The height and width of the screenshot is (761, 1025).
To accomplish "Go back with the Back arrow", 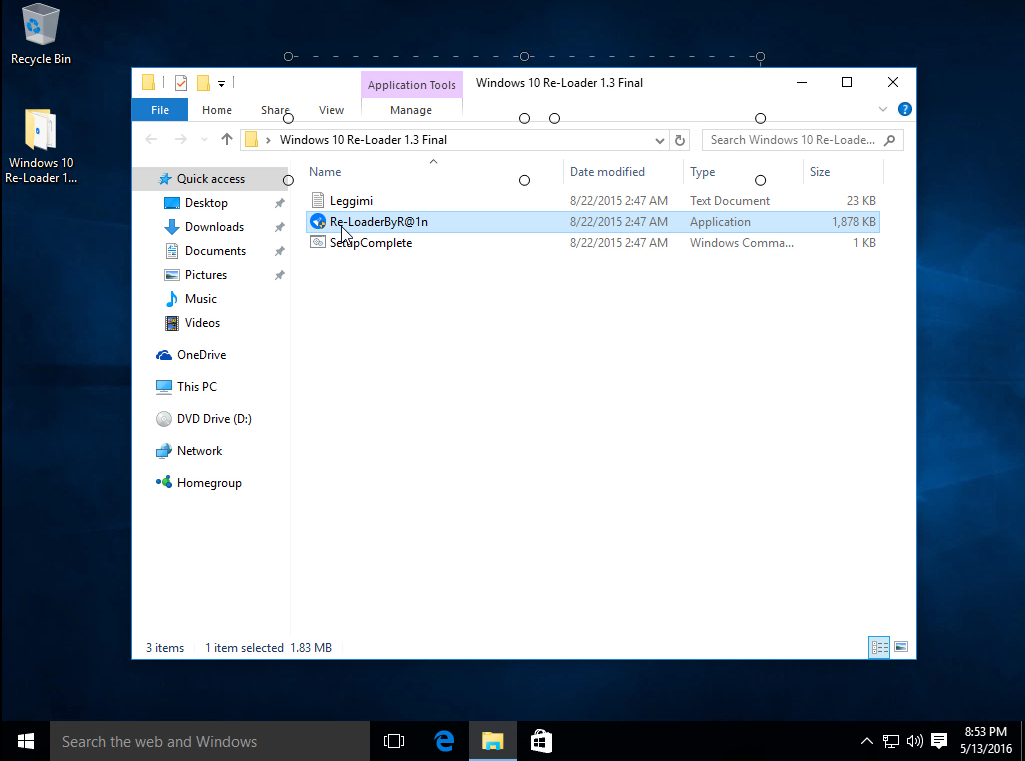I will (151, 139).
